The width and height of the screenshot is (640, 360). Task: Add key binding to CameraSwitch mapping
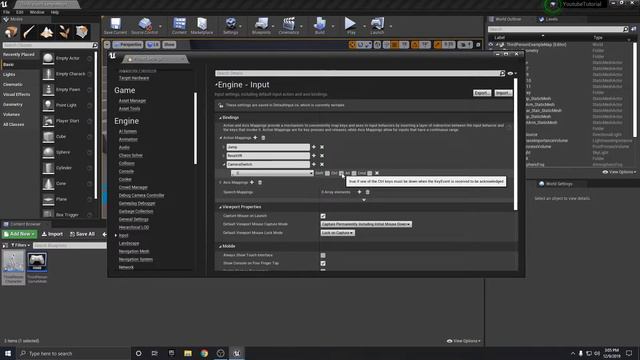pyautogui.click(x=314, y=164)
